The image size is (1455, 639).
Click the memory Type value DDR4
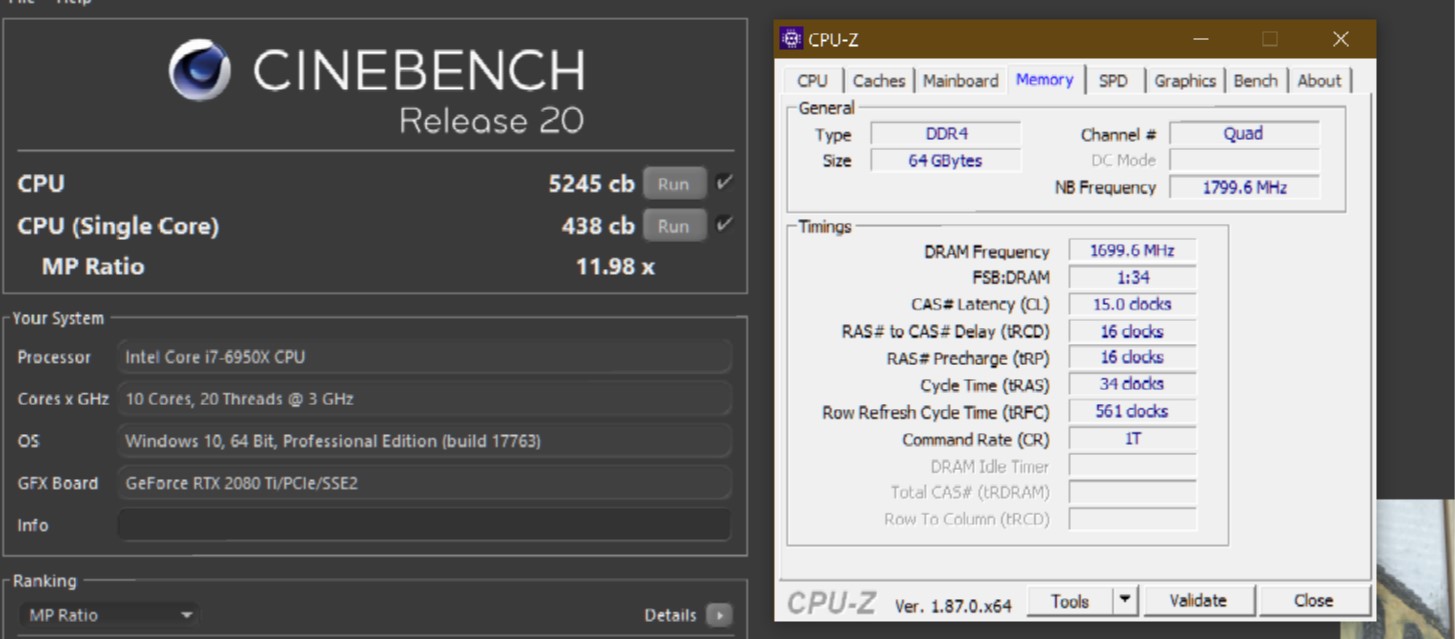(x=946, y=134)
